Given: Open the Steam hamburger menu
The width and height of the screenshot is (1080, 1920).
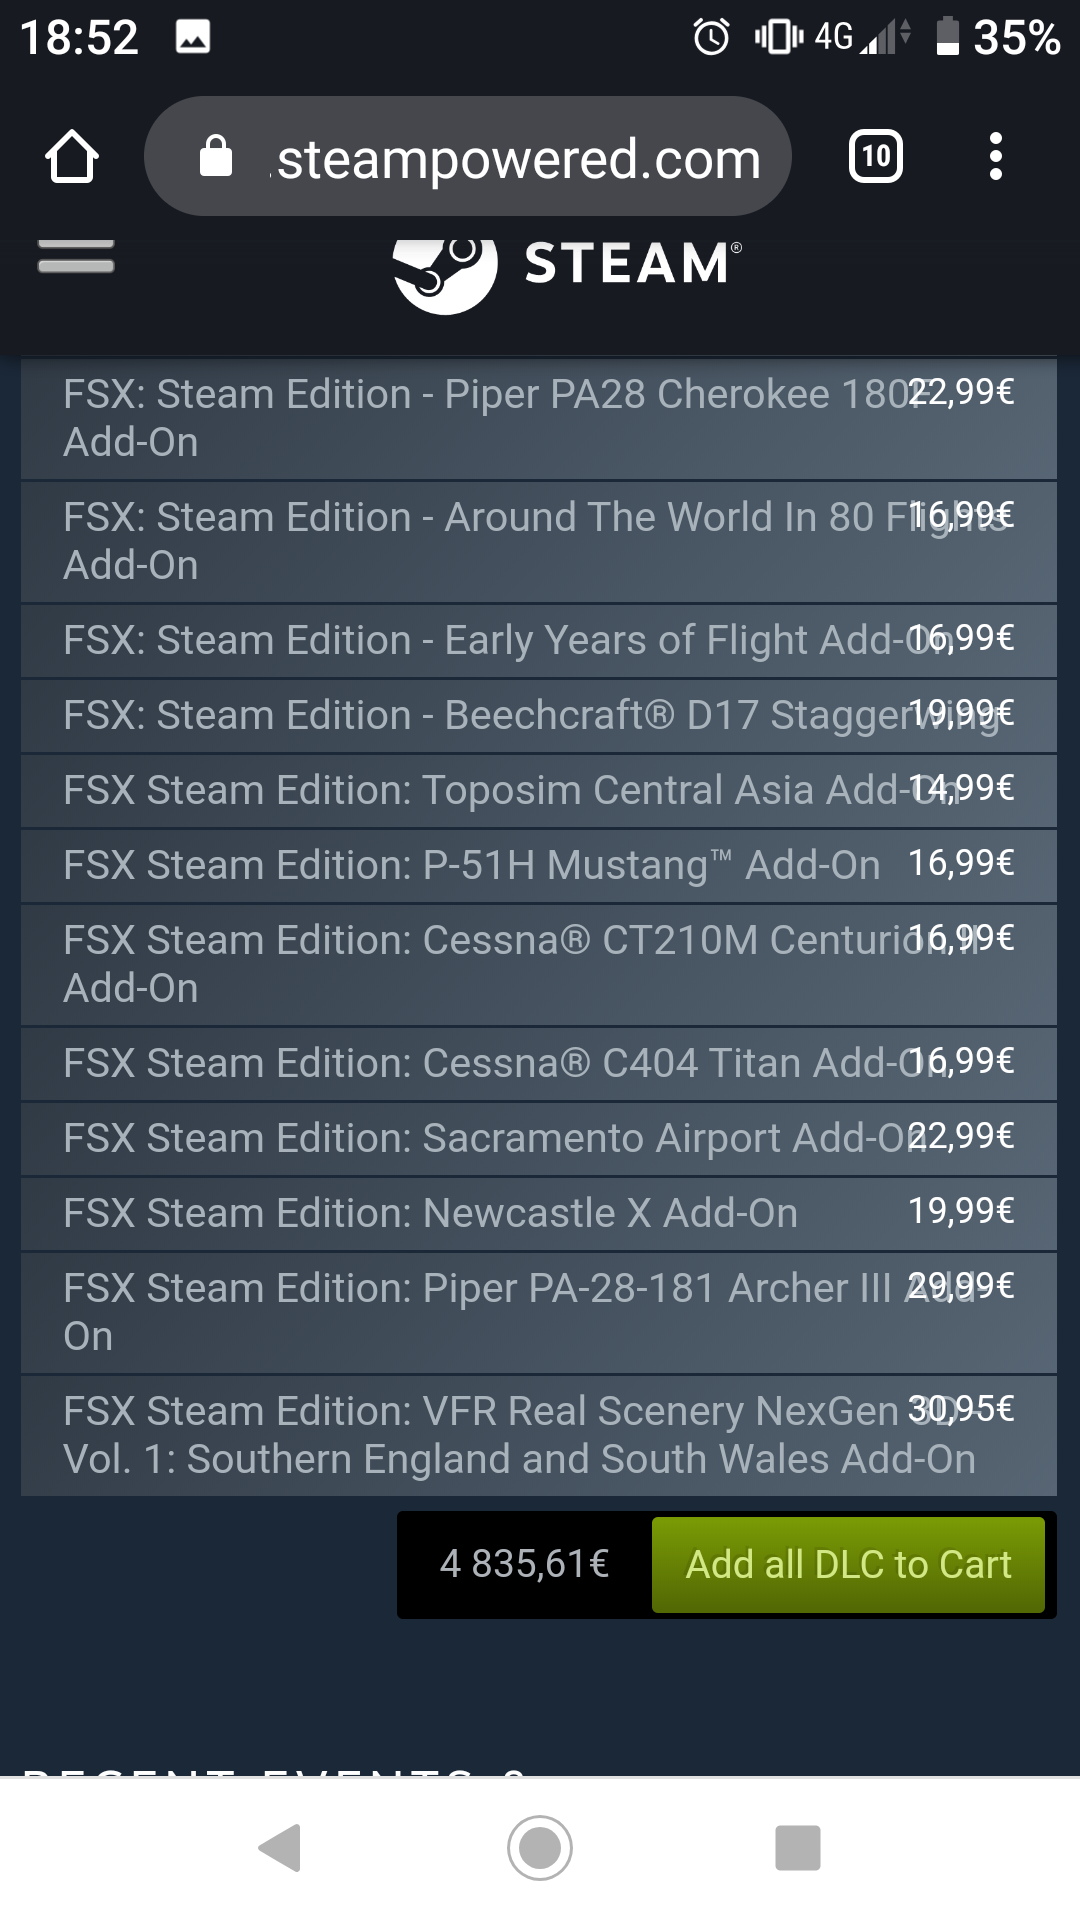Looking at the screenshot, I should point(76,257).
